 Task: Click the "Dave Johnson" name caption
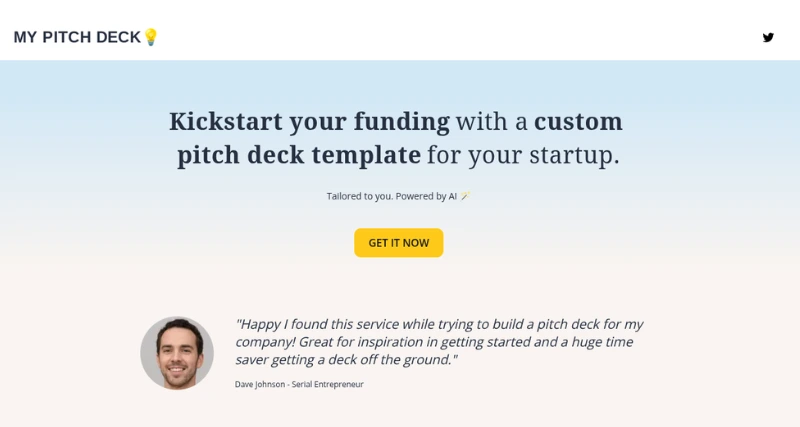click(260, 384)
